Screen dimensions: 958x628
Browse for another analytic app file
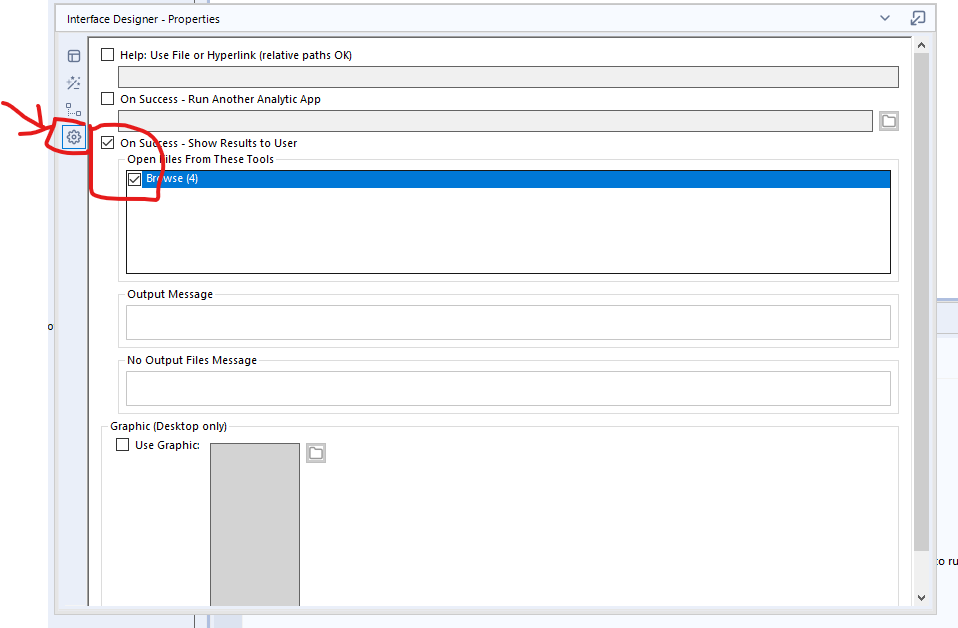pos(889,120)
